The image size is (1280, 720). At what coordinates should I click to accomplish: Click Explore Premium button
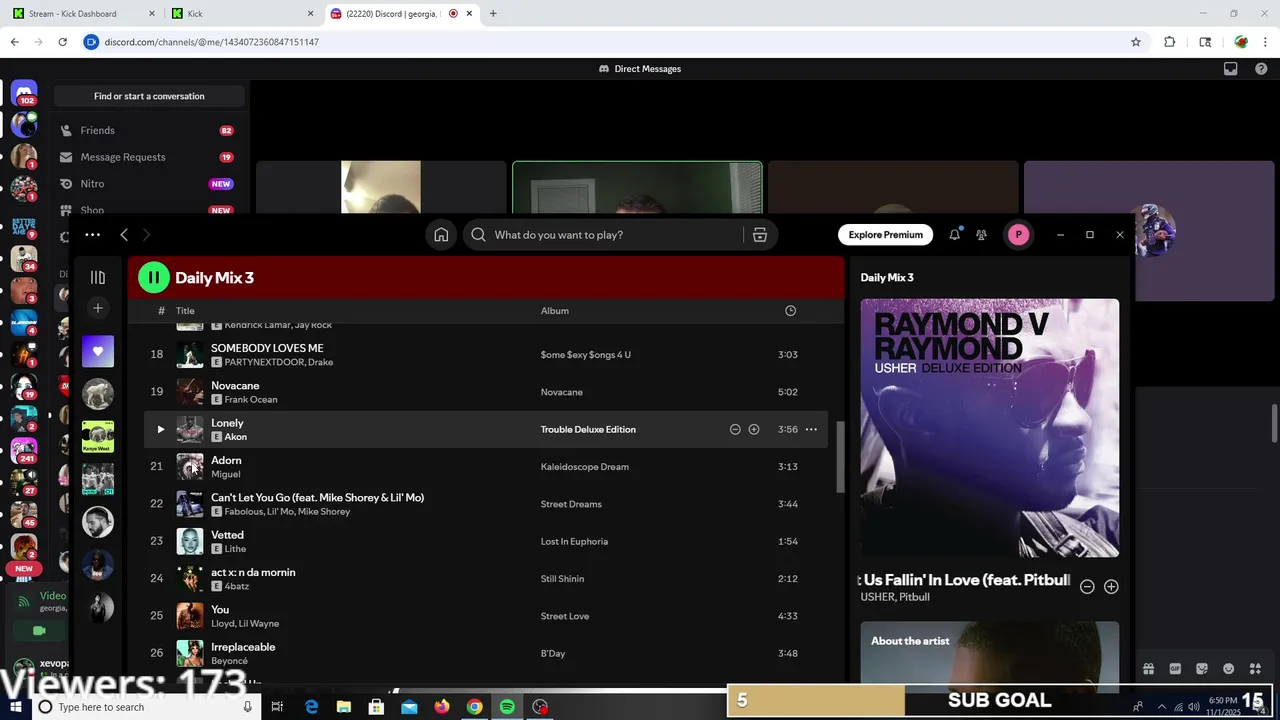coord(885,235)
